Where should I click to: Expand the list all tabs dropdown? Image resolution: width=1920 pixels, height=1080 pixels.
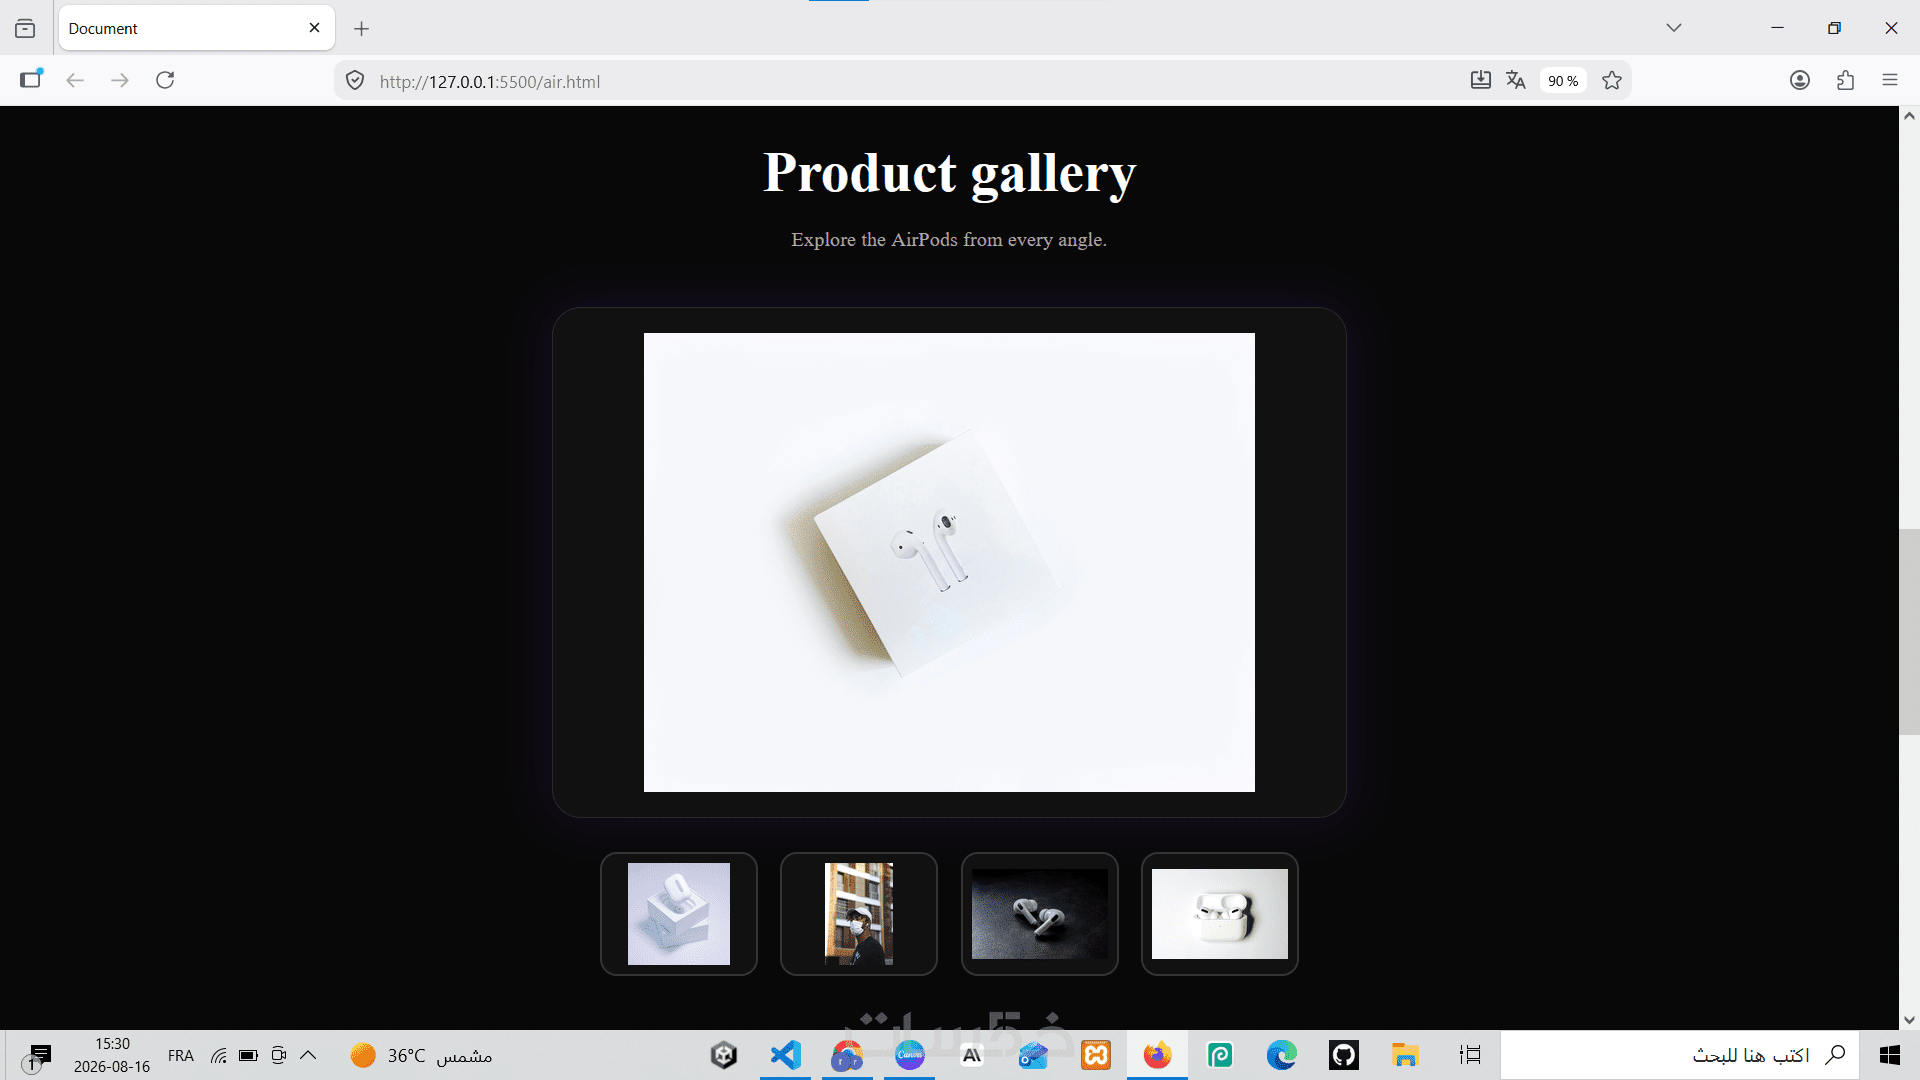coord(1674,28)
